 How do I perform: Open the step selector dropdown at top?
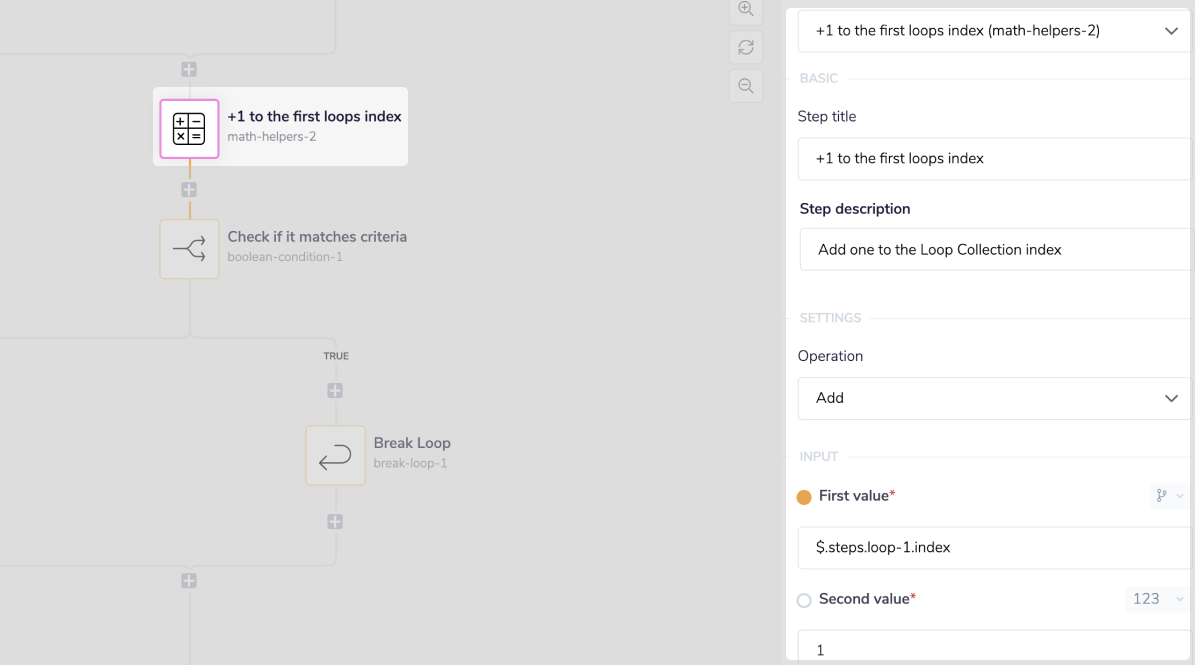[x=993, y=31]
